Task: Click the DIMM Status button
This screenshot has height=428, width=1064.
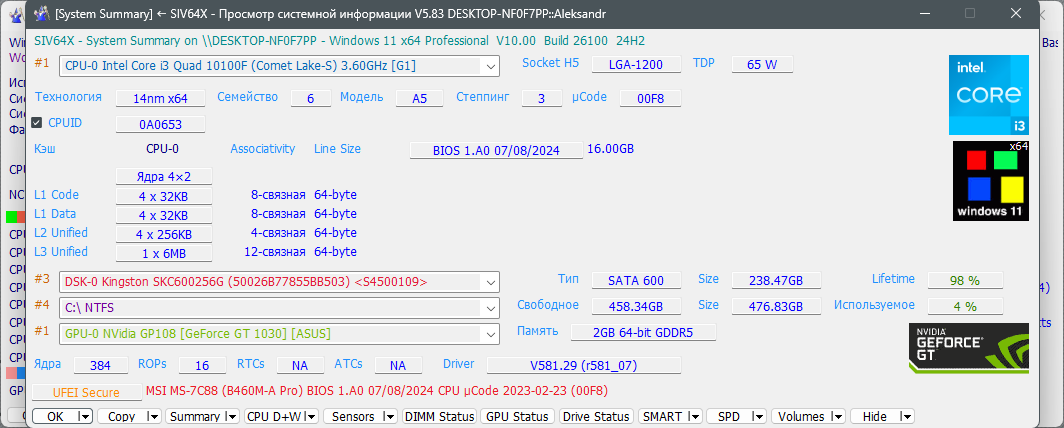Action: 440,416
